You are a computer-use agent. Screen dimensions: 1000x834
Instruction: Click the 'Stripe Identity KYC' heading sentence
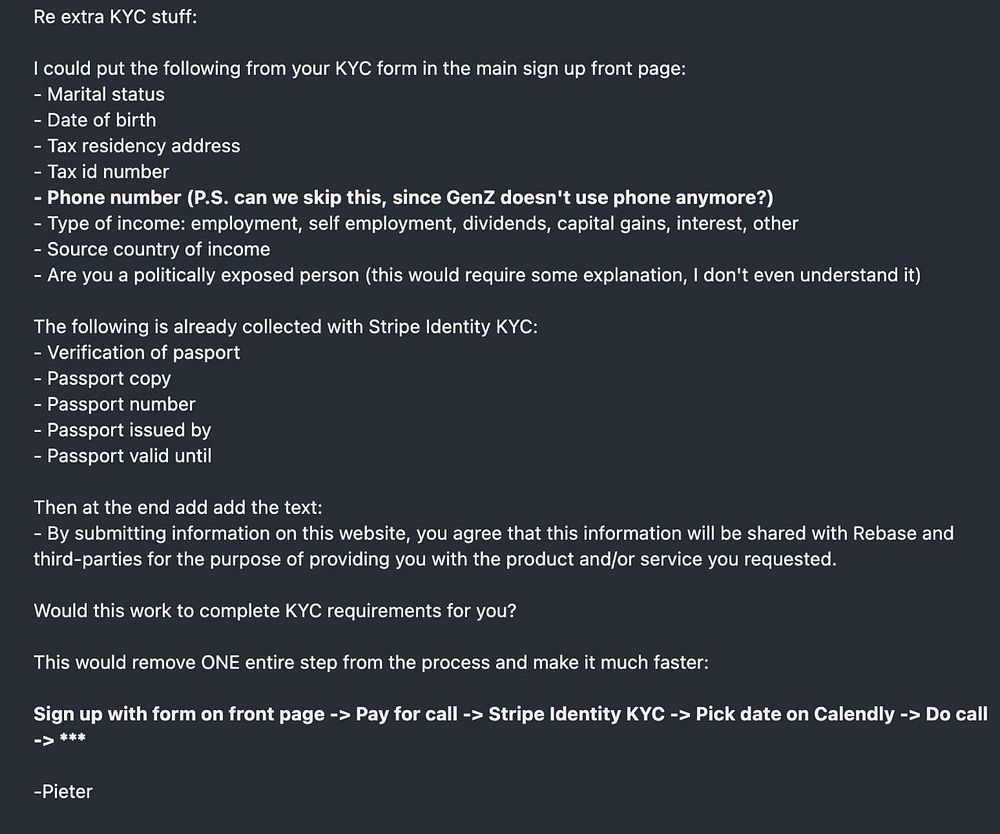[x=286, y=327]
